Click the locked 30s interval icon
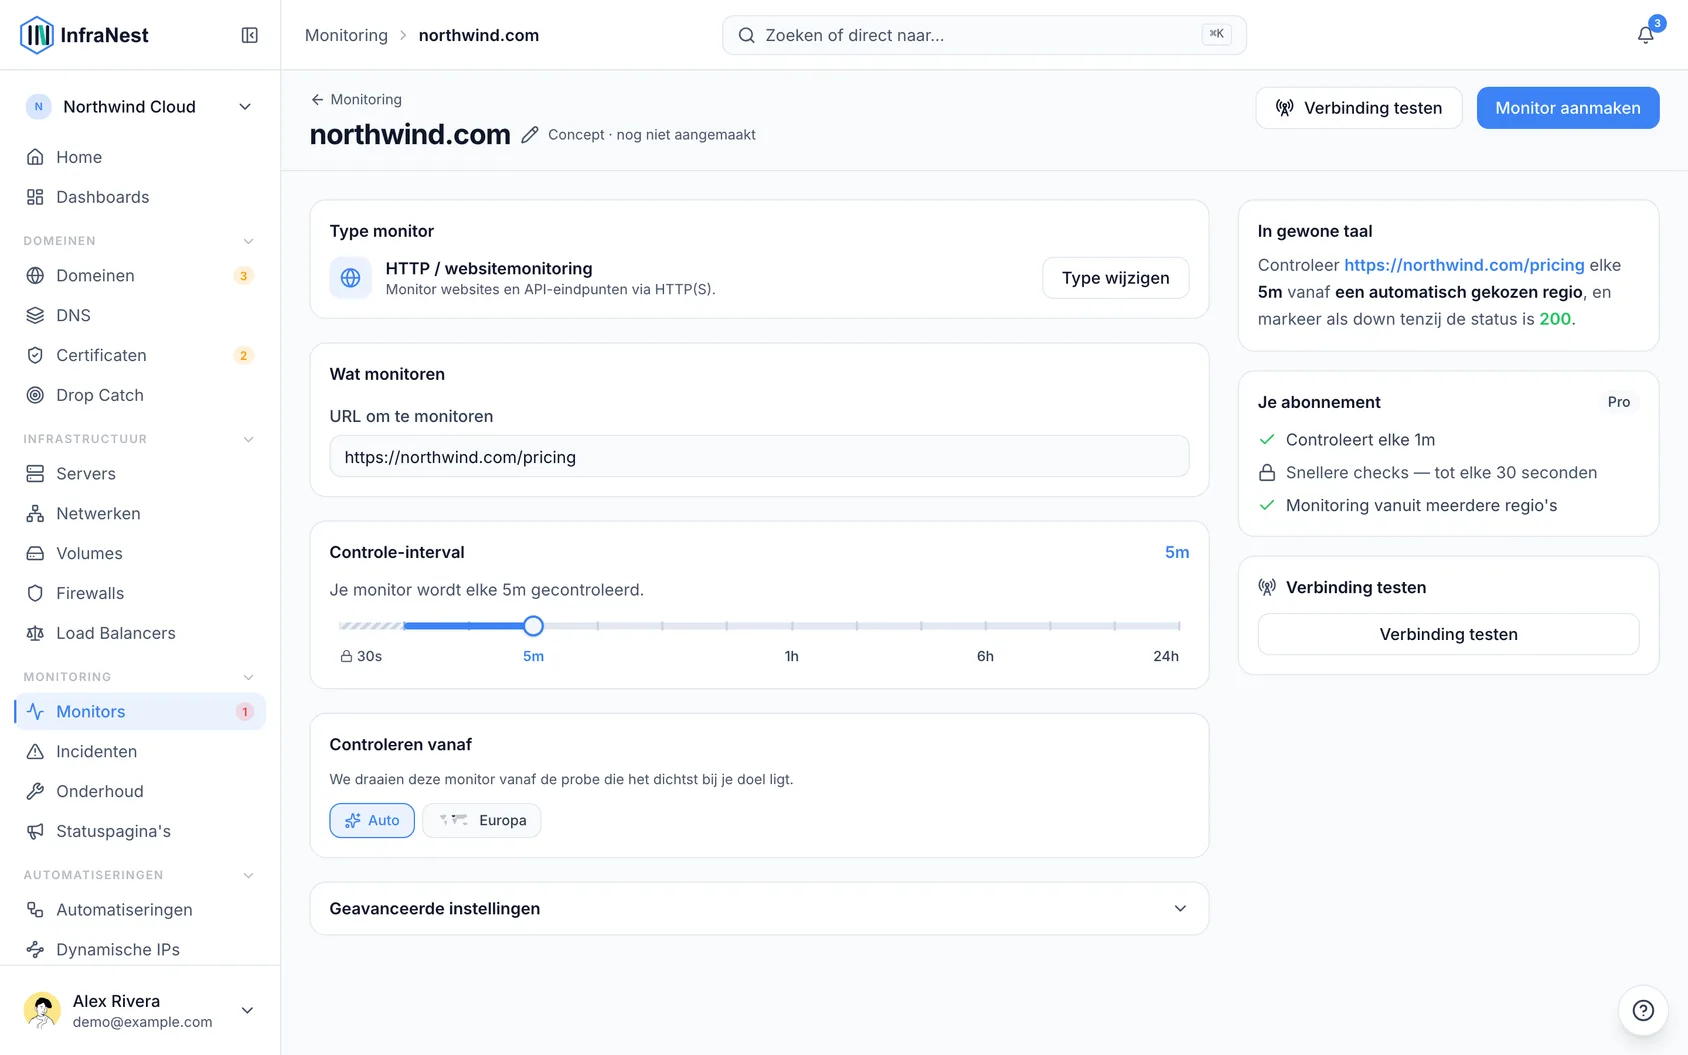This screenshot has width=1688, height=1055. pyautogui.click(x=346, y=656)
